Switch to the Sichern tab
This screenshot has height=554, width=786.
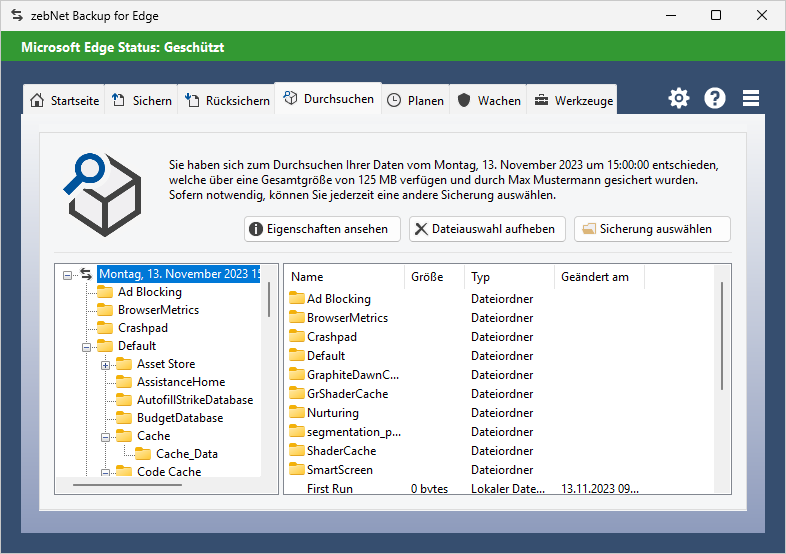click(142, 100)
